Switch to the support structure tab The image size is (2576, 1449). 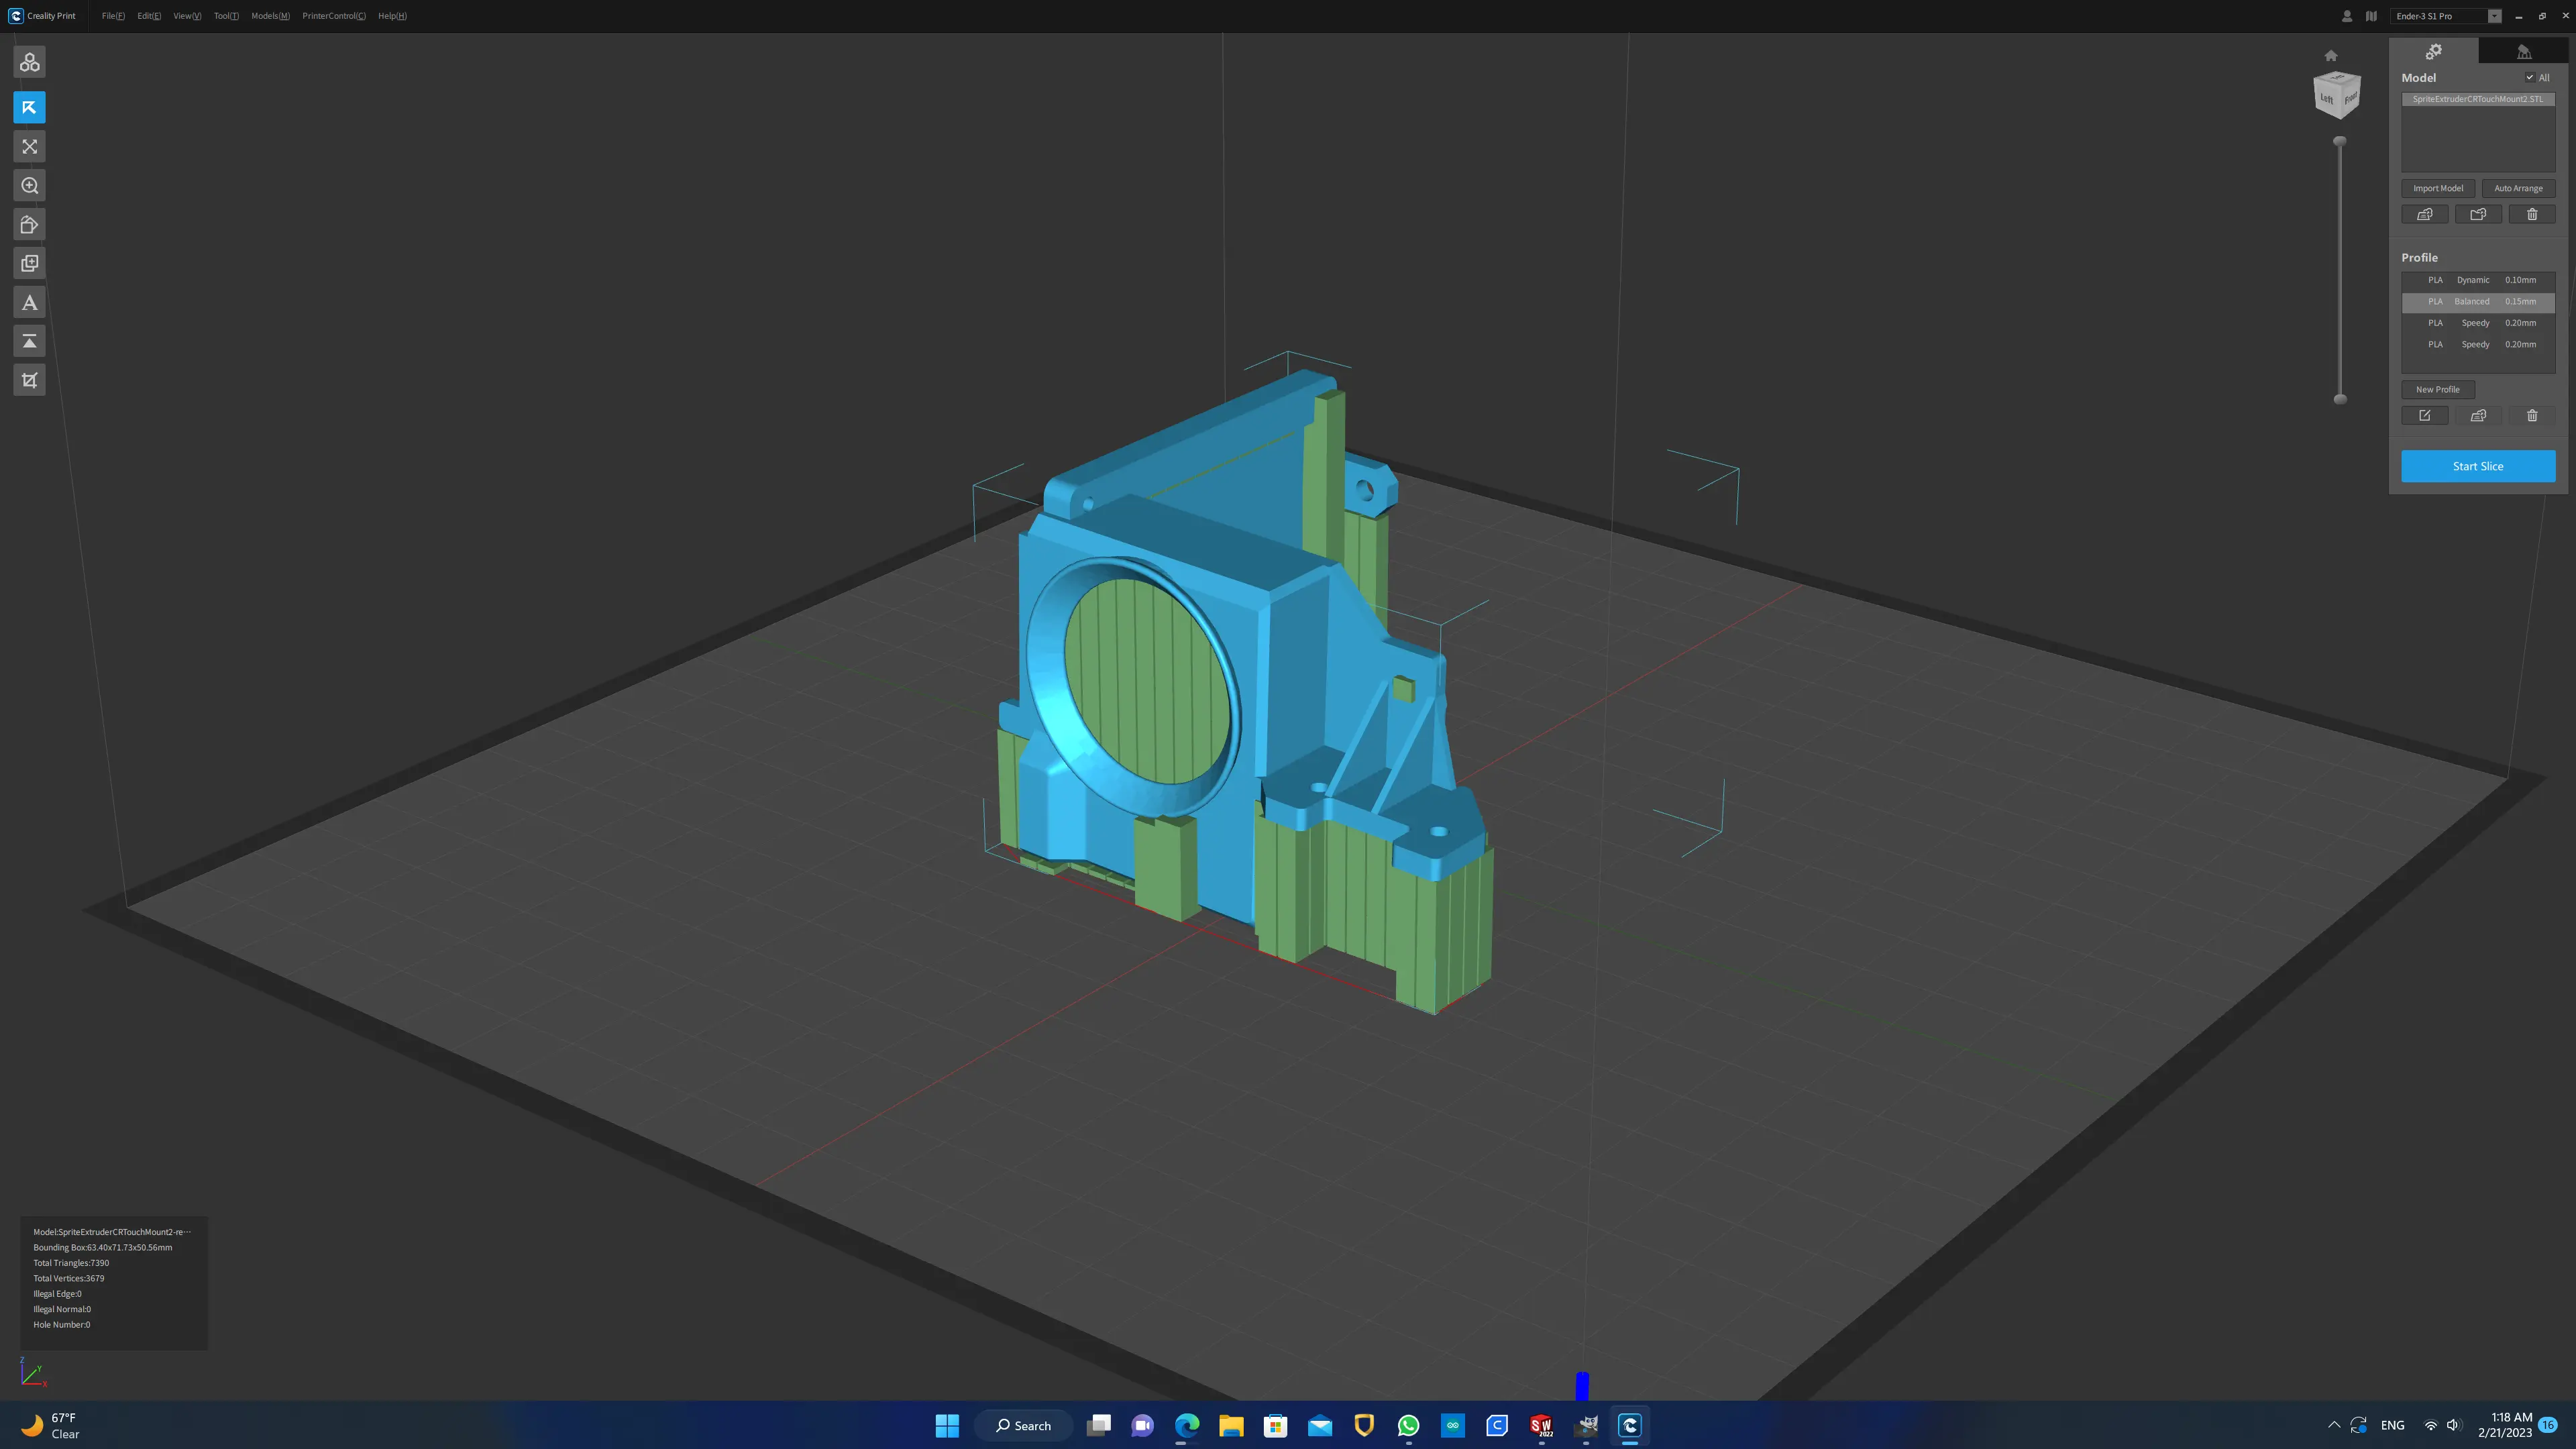[2524, 52]
